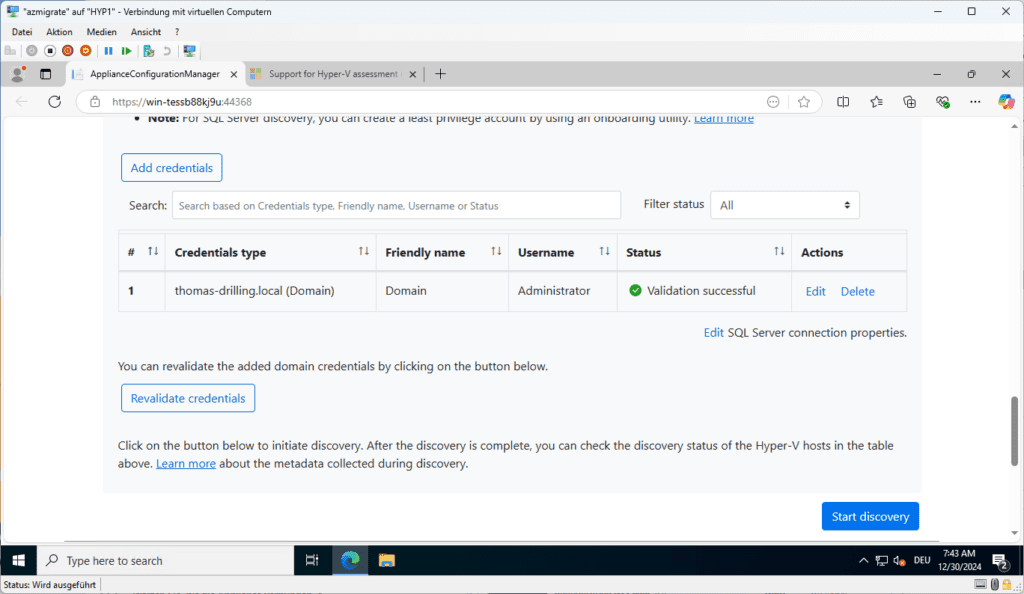The width and height of the screenshot is (1024, 594).
Task: Click the Revert checkpoint arrow icon
Action: [x=167, y=51]
